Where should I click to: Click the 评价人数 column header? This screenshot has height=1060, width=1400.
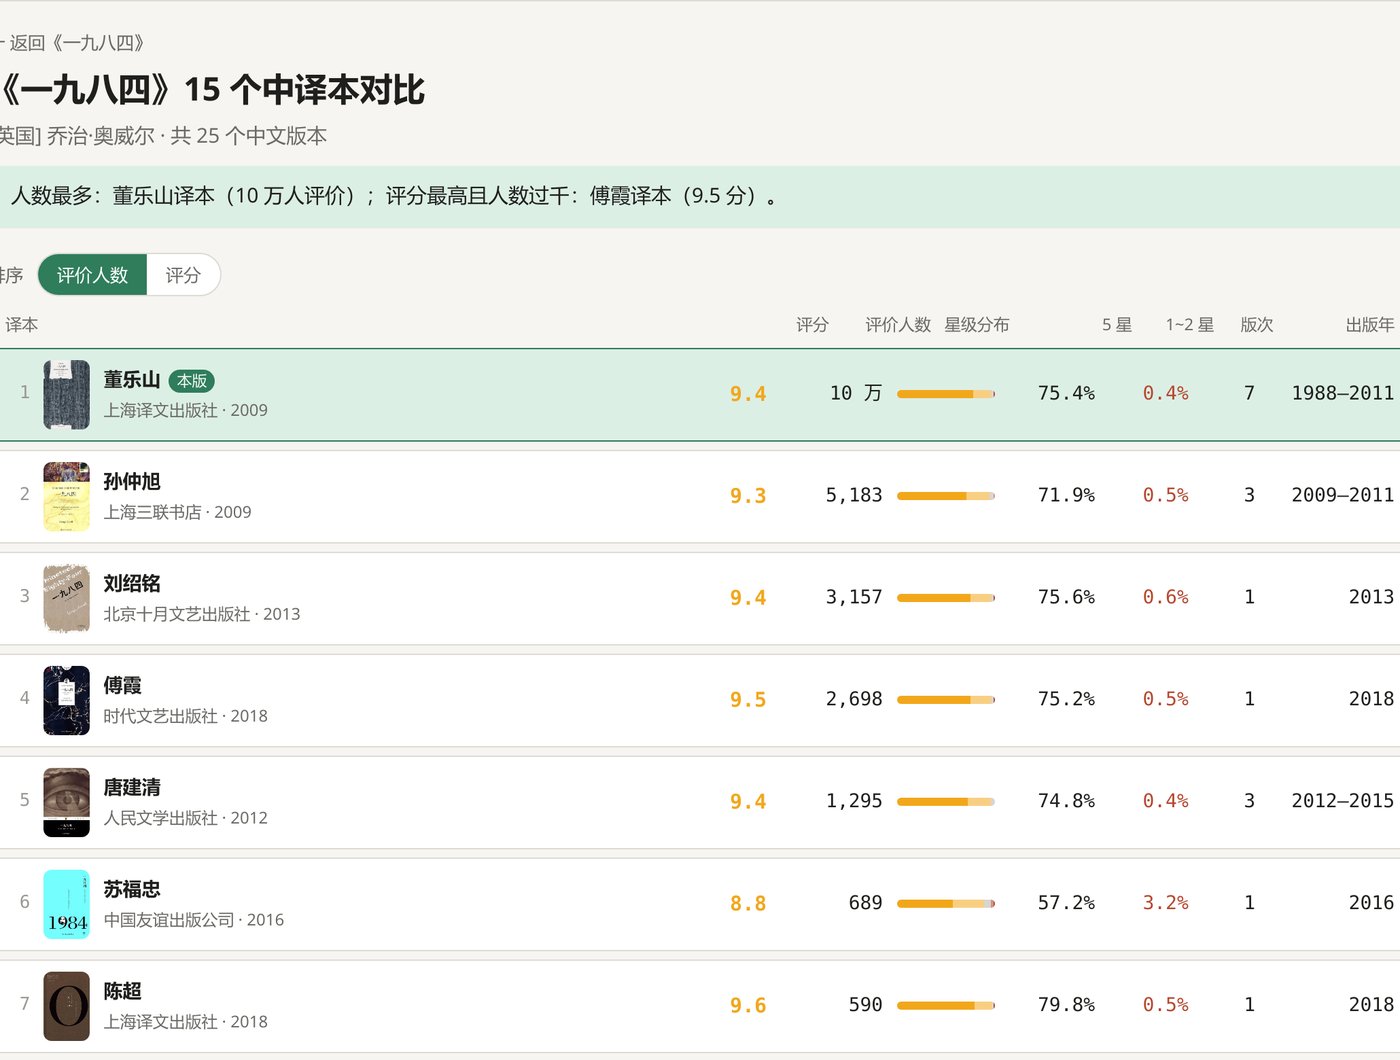[898, 325]
